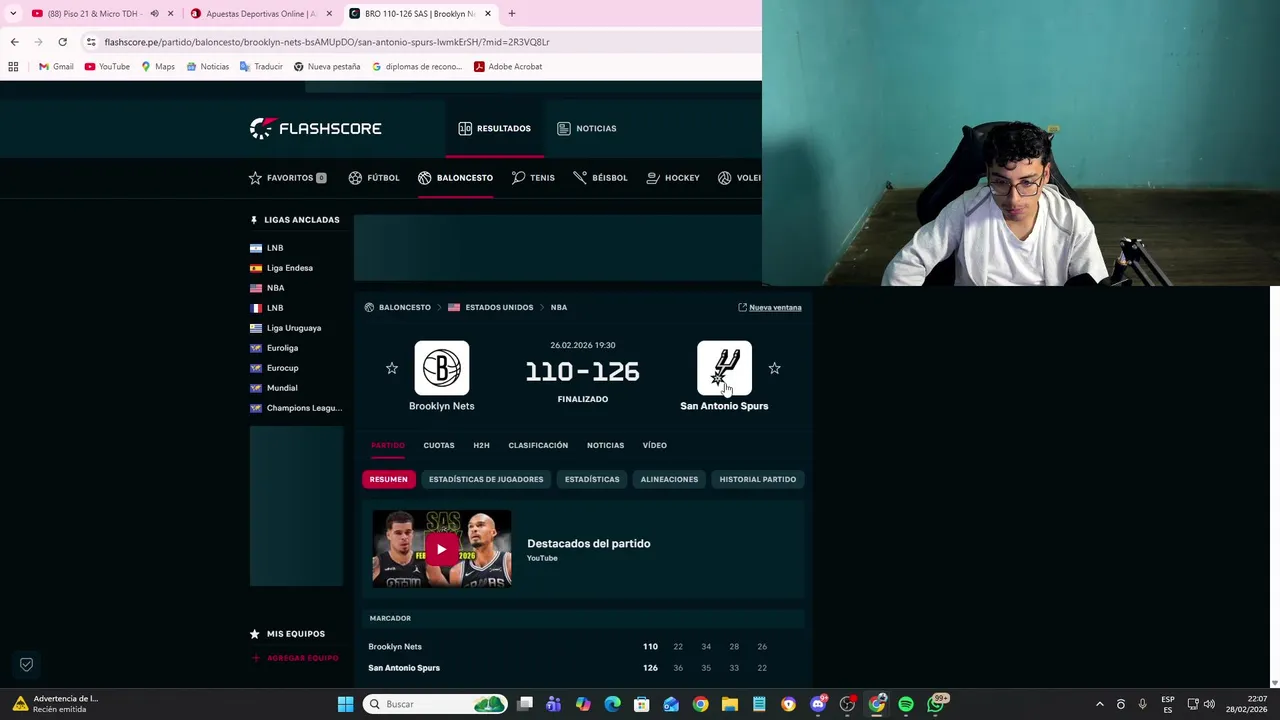1280x720 pixels.
Task: Play match highlights video thumbnail
Action: [x=441, y=549]
